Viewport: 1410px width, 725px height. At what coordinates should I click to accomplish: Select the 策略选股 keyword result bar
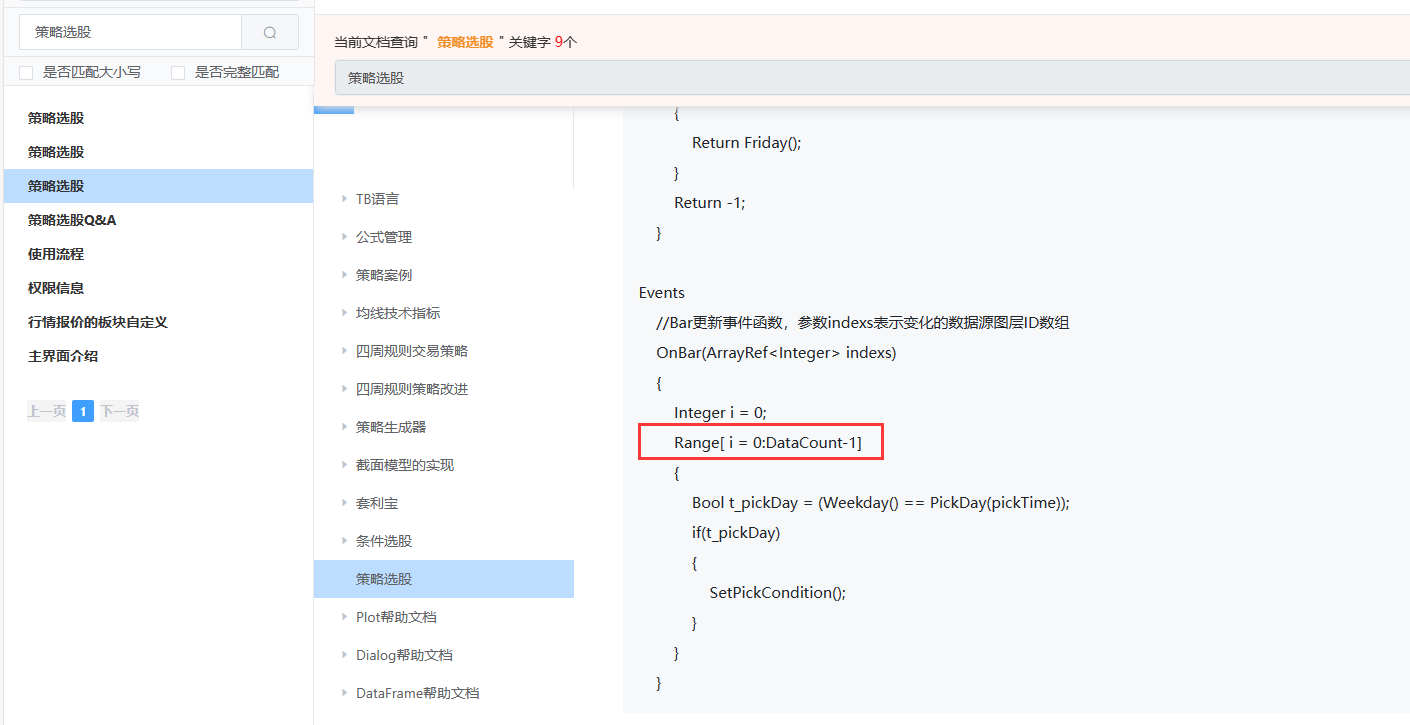click(870, 77)
